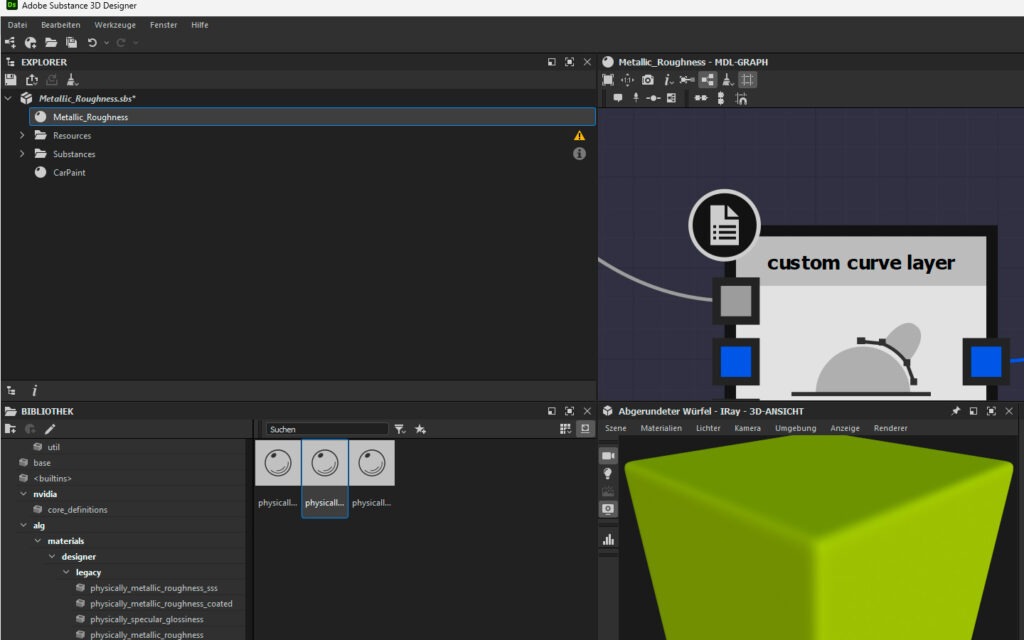Viewport: 1024px width, 640px height.
Task: Open the Fenster menu
Action: pos(163,25)
